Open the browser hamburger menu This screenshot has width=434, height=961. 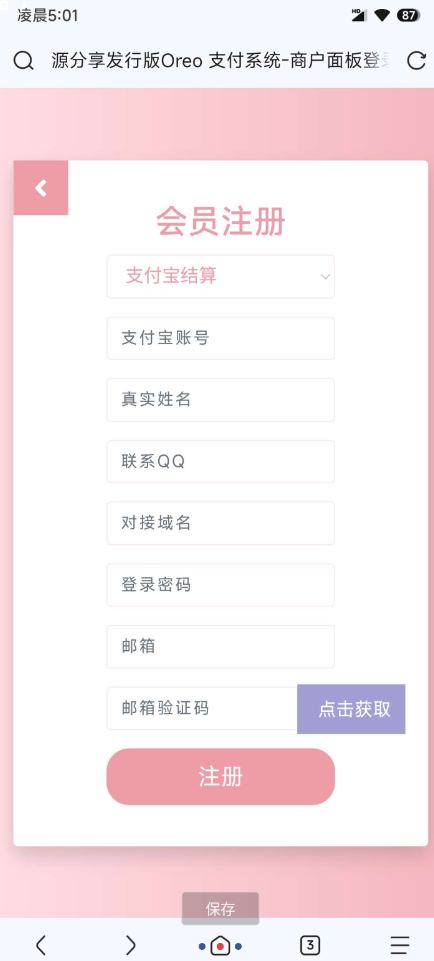pyautogui.click(x=400, y=945)
